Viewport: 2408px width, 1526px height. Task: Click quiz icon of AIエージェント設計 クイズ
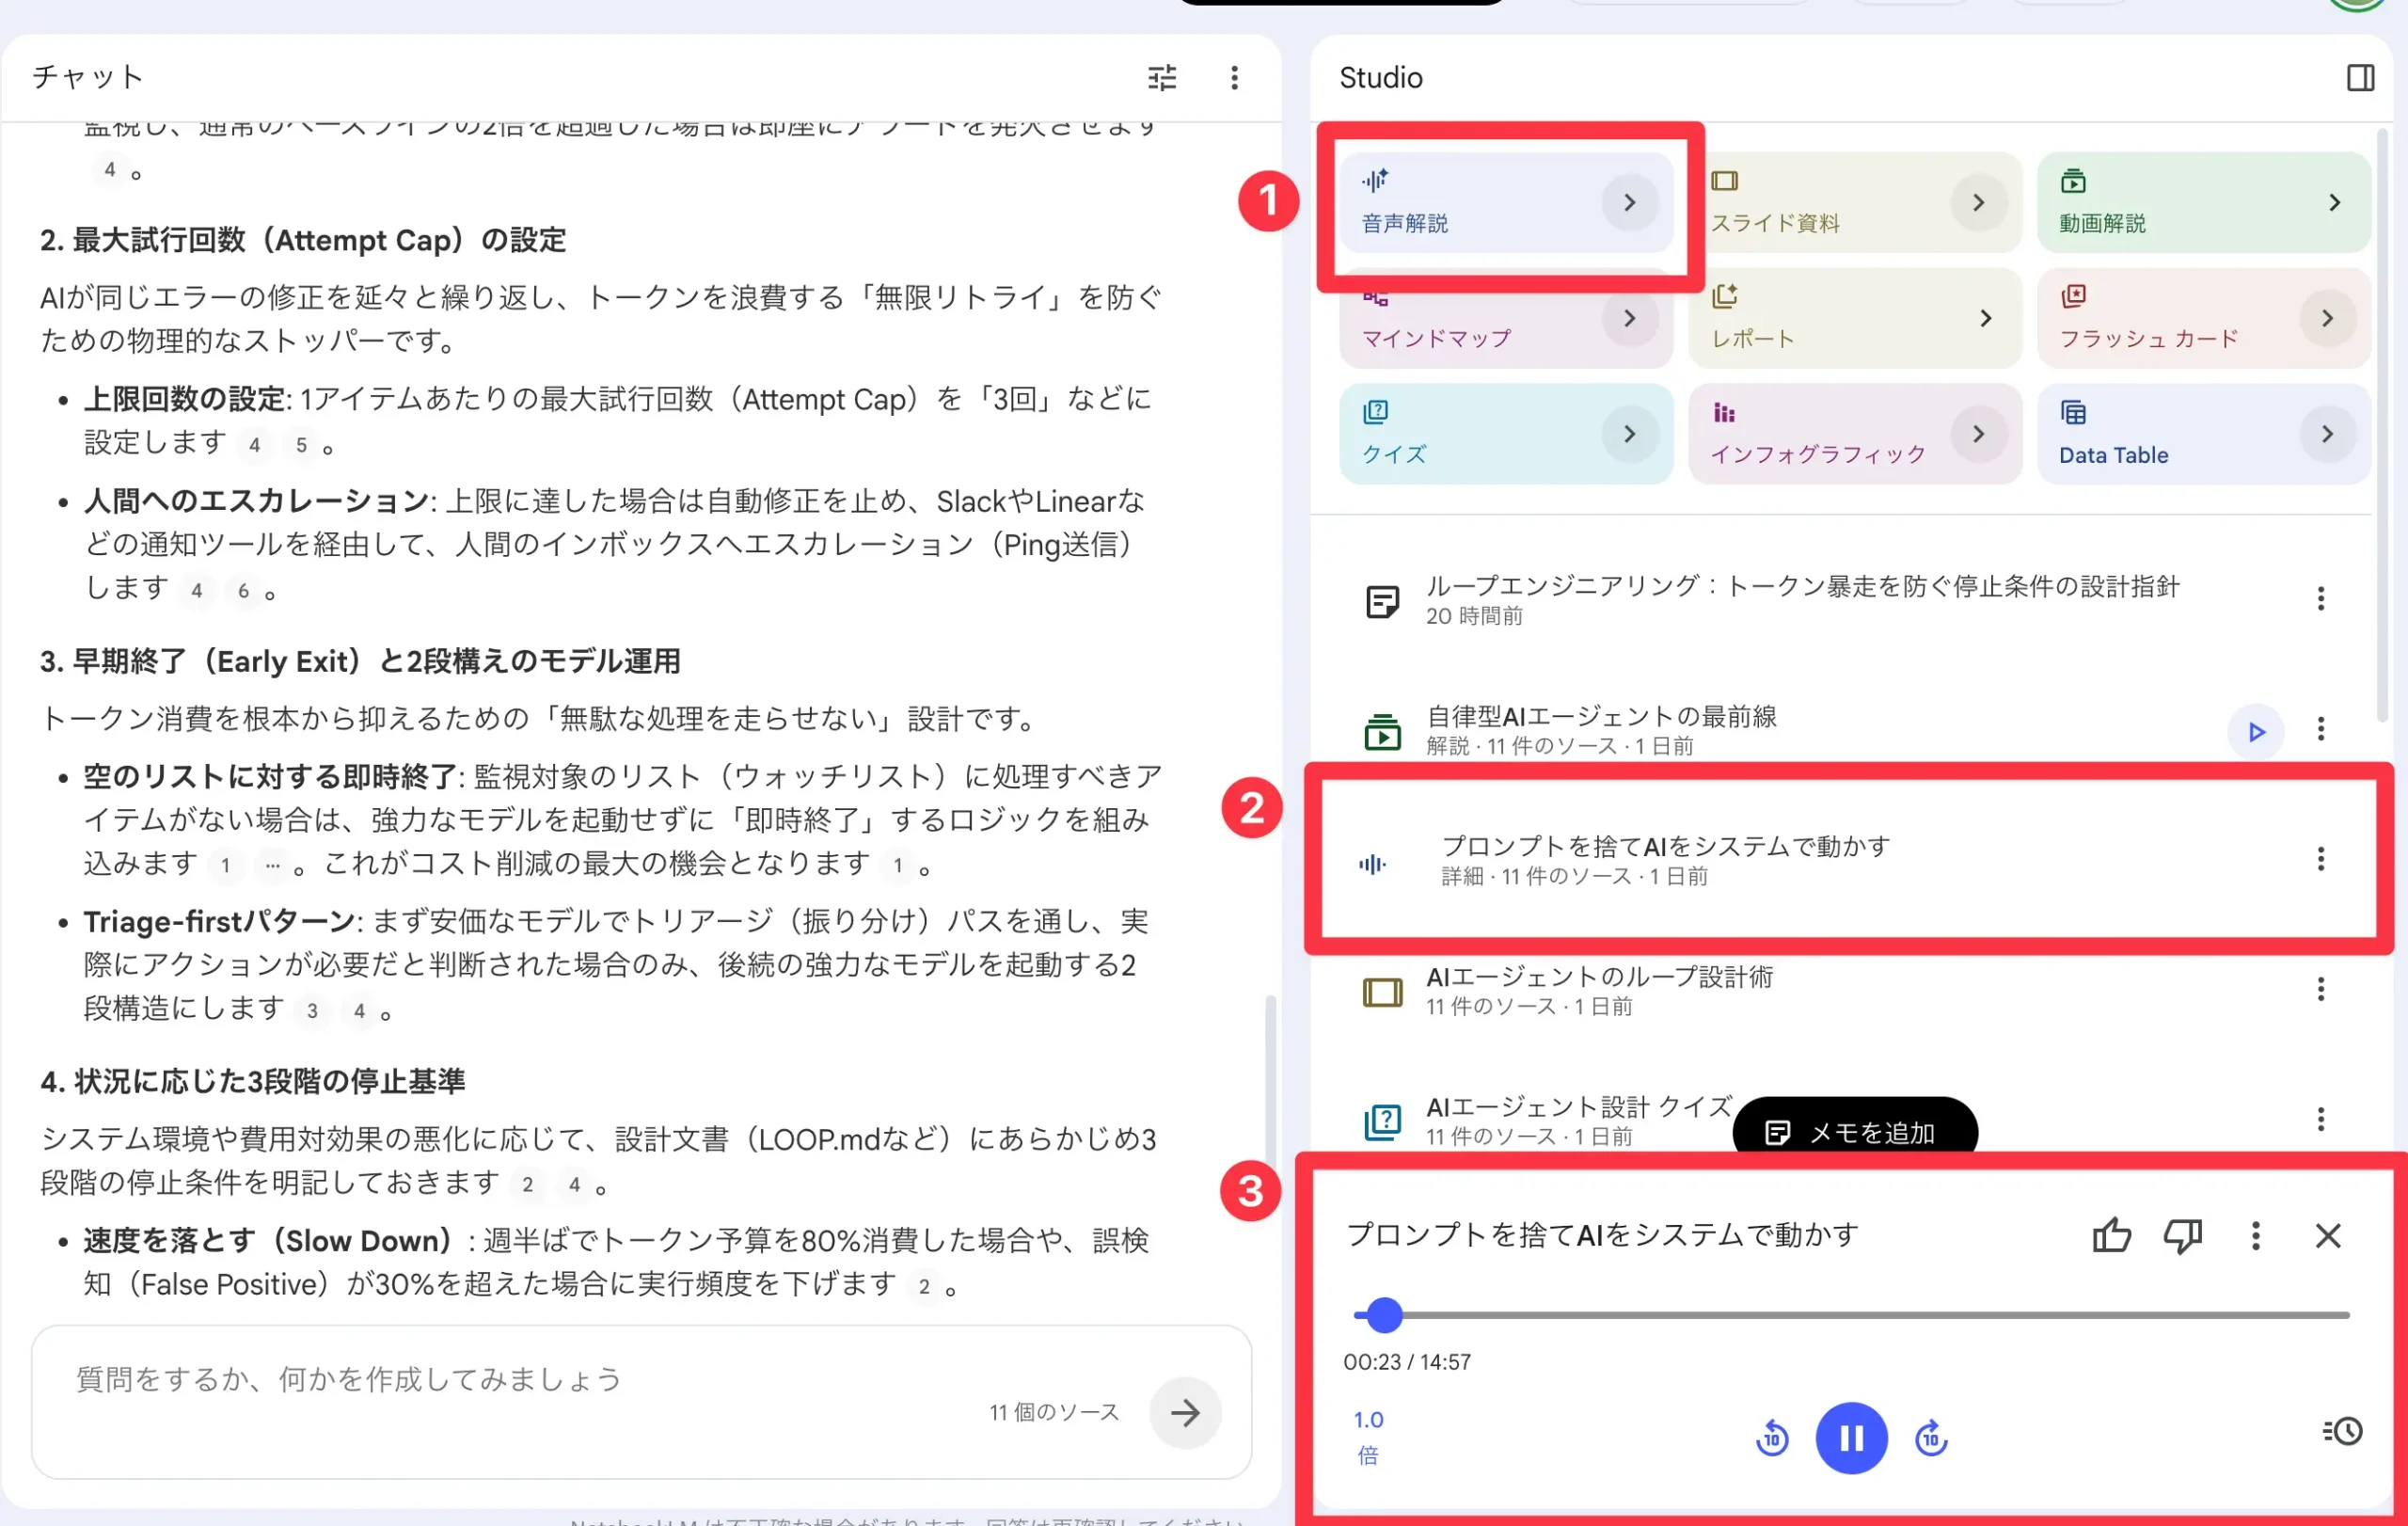point(1382,1121)
